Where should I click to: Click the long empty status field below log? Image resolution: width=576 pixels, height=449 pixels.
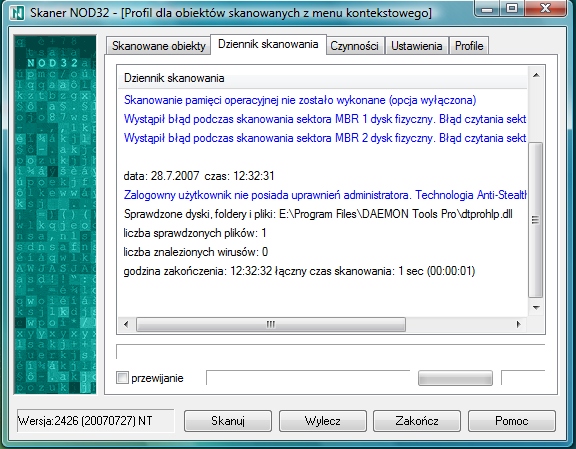click(x=330, y=352)
